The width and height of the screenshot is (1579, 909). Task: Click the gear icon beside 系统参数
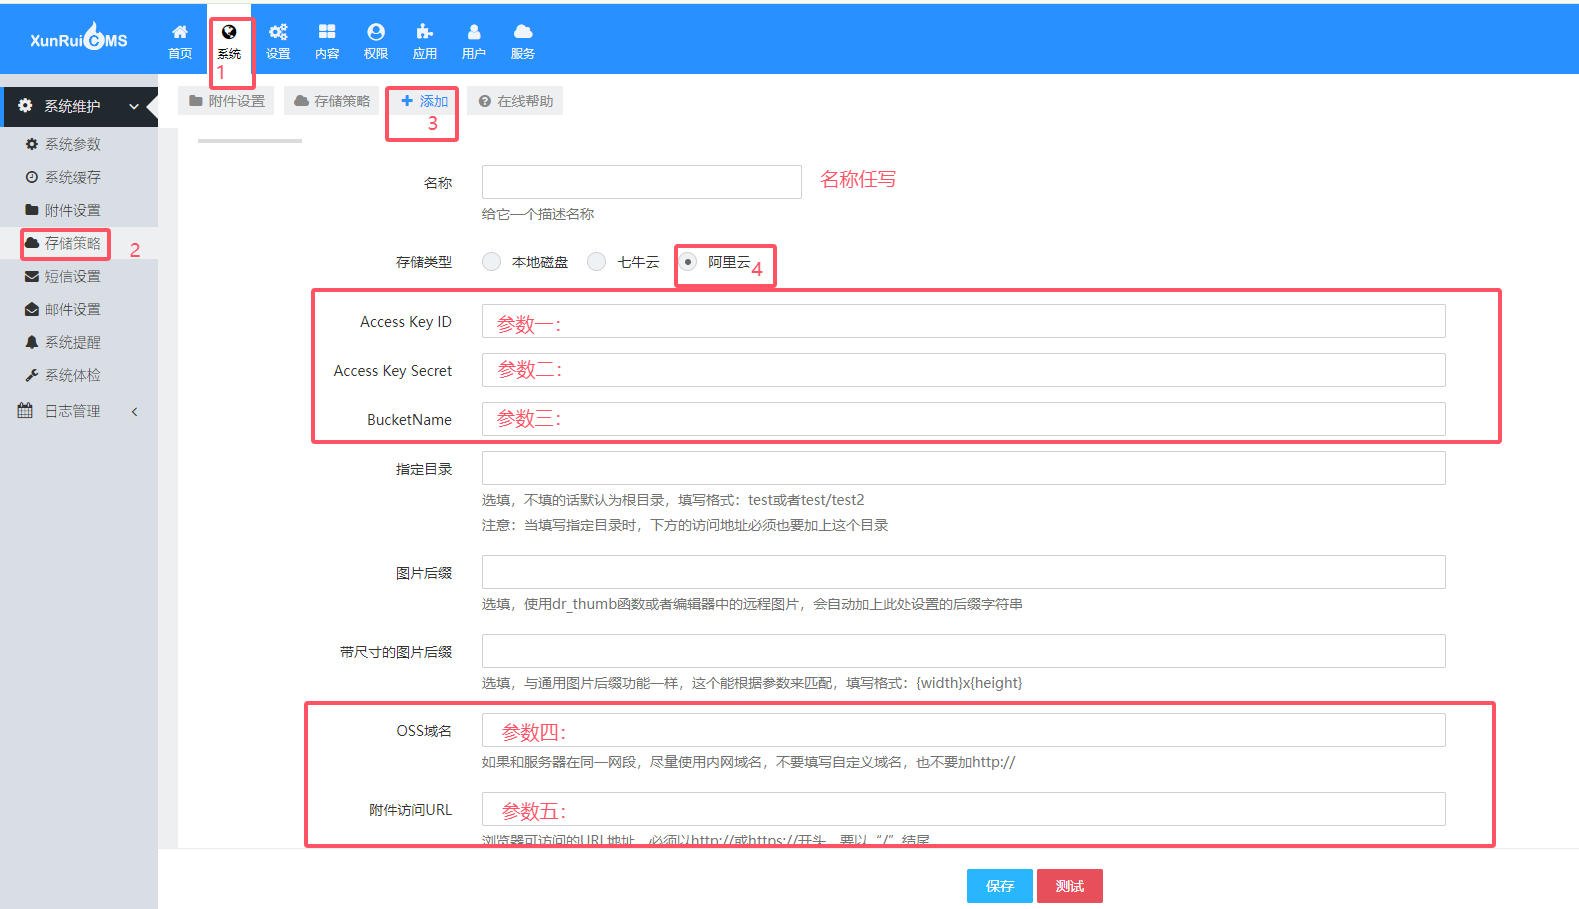tap(32, 144)
